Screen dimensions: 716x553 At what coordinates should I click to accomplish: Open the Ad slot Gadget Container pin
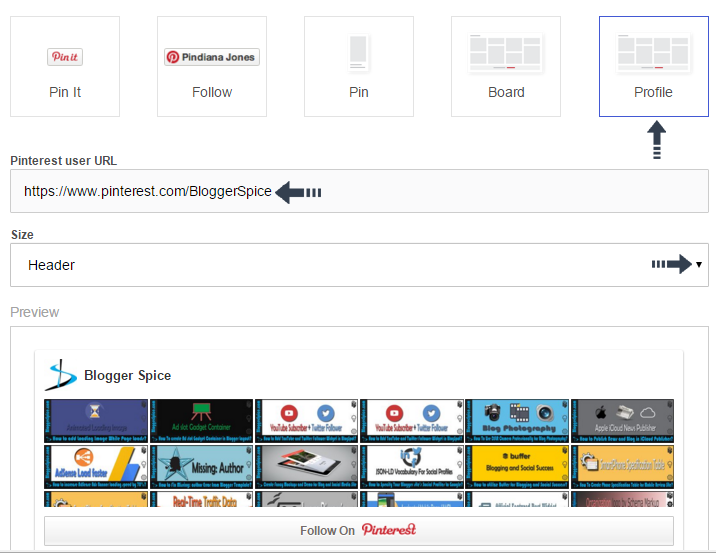(x=201, y=421)
